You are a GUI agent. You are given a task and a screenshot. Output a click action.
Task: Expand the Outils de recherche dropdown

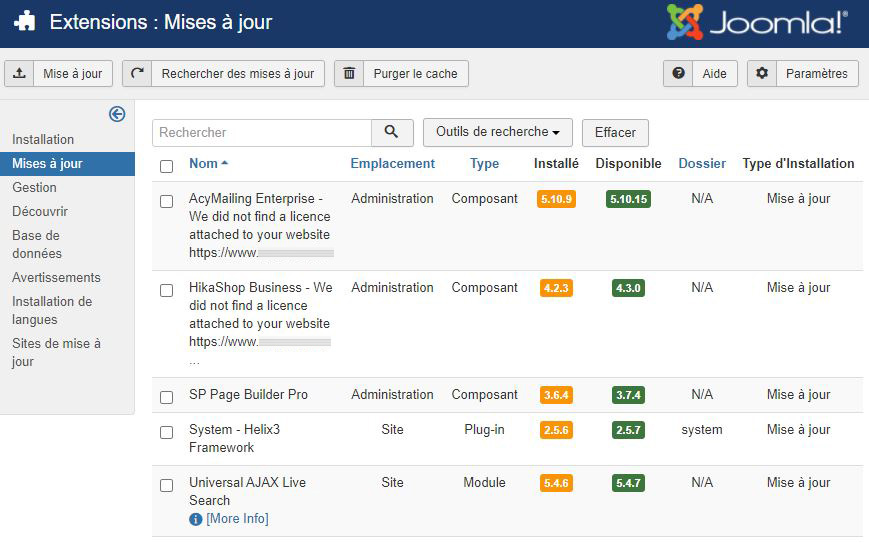tap(497, 132)
